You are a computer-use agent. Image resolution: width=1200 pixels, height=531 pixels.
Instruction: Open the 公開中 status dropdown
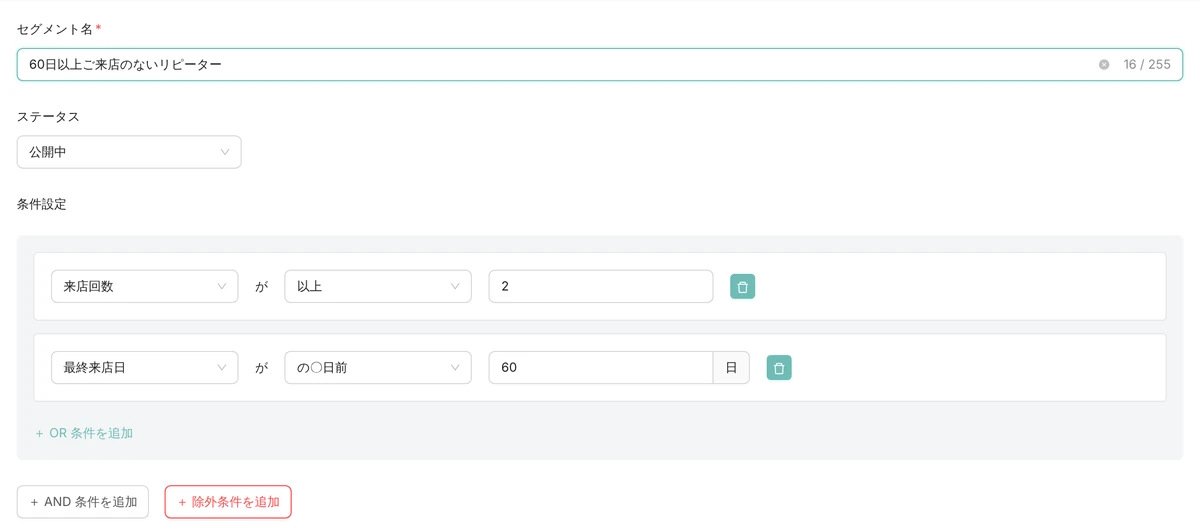pos(129,152)
